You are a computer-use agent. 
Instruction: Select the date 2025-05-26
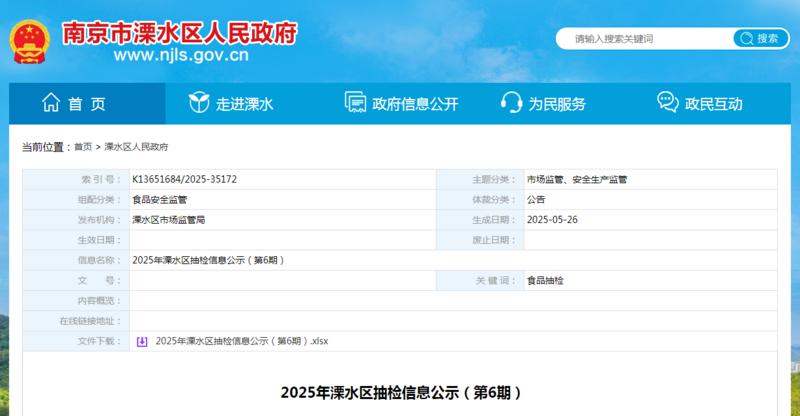(x=552, y=219)
